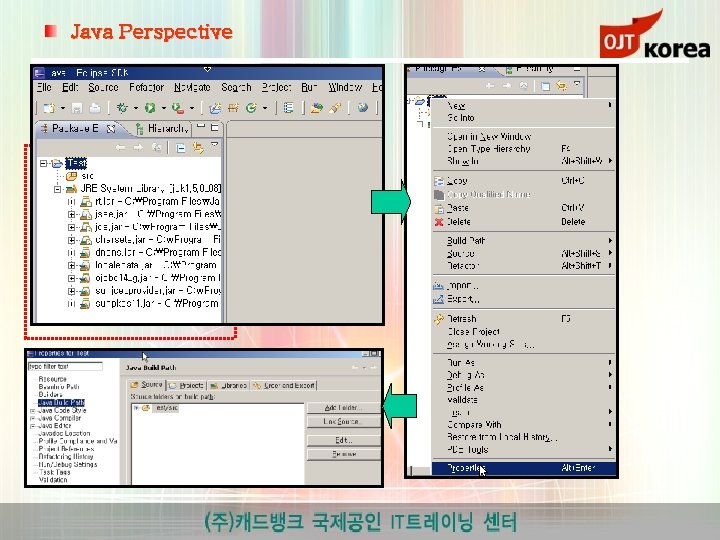
Task: Click the Back arrow in Package Explorer toolbar
Action: (x=120, y=147)
